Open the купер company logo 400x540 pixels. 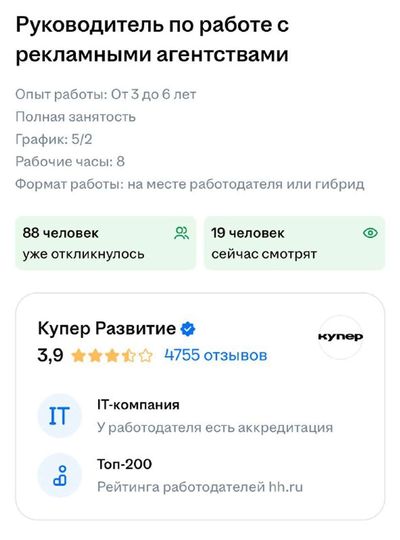(340, 336)
